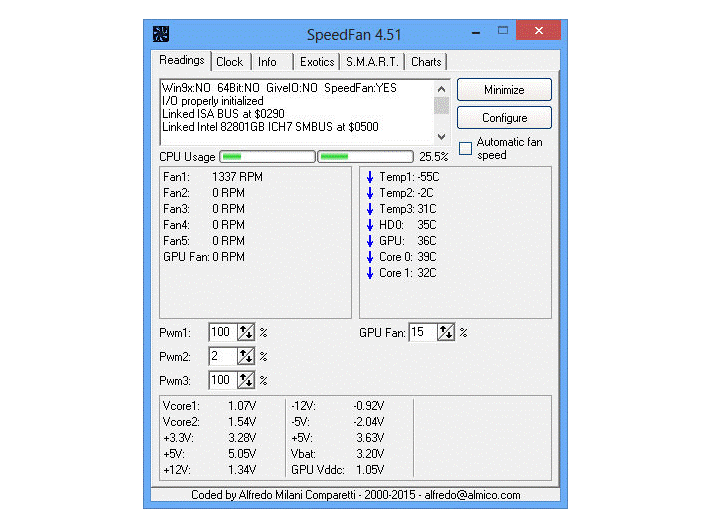Click the +12V 1.34V reading
The height and width of the screenshot is (526, 723).
tap(209, 470)
